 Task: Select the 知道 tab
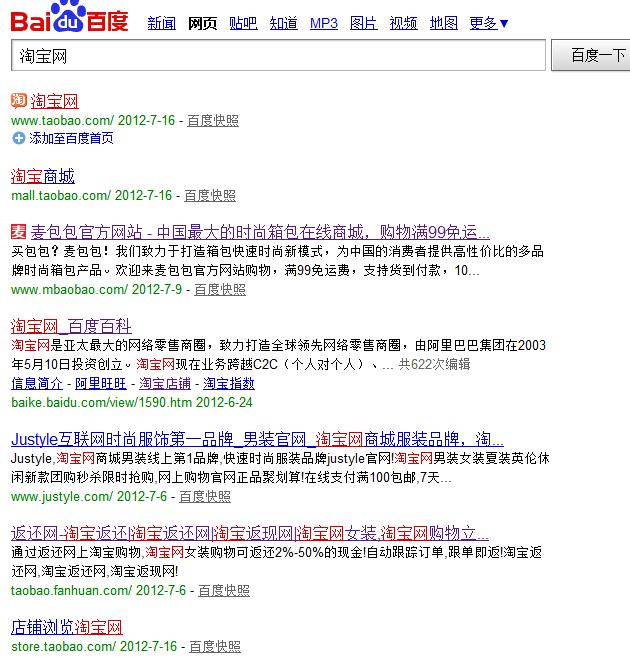coord(284,23)
